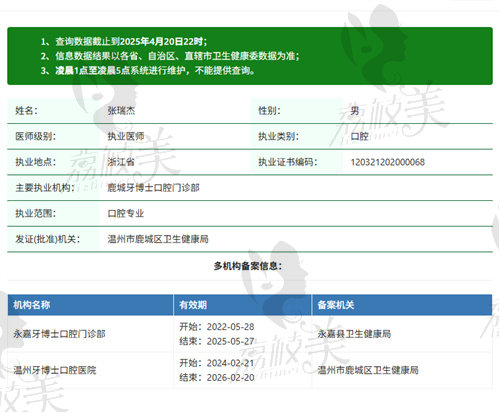Click the 执业范围: label
This screenshot has width=500, height=413.
[x=36, y=213]
